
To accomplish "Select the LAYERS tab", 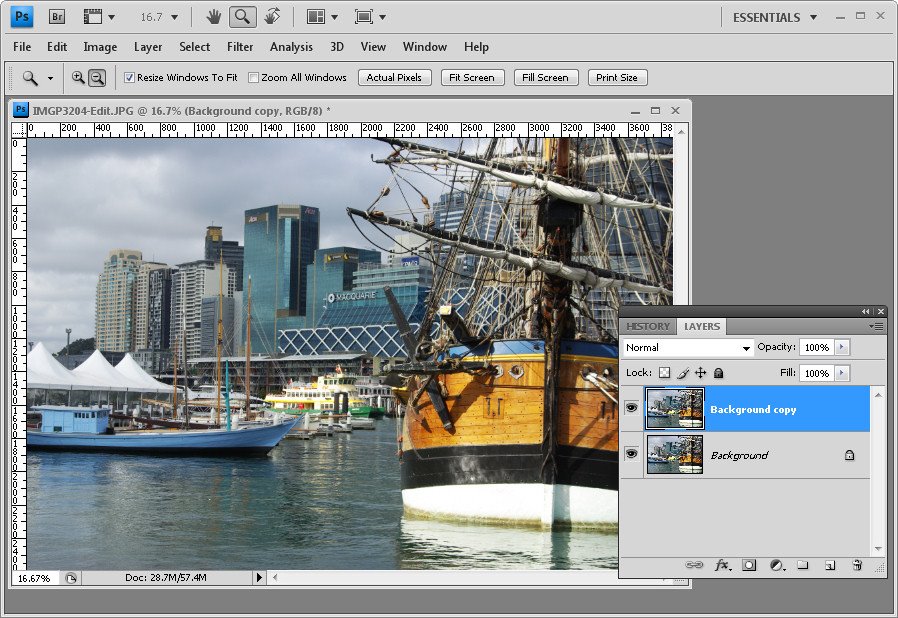I will click(702, 326).
